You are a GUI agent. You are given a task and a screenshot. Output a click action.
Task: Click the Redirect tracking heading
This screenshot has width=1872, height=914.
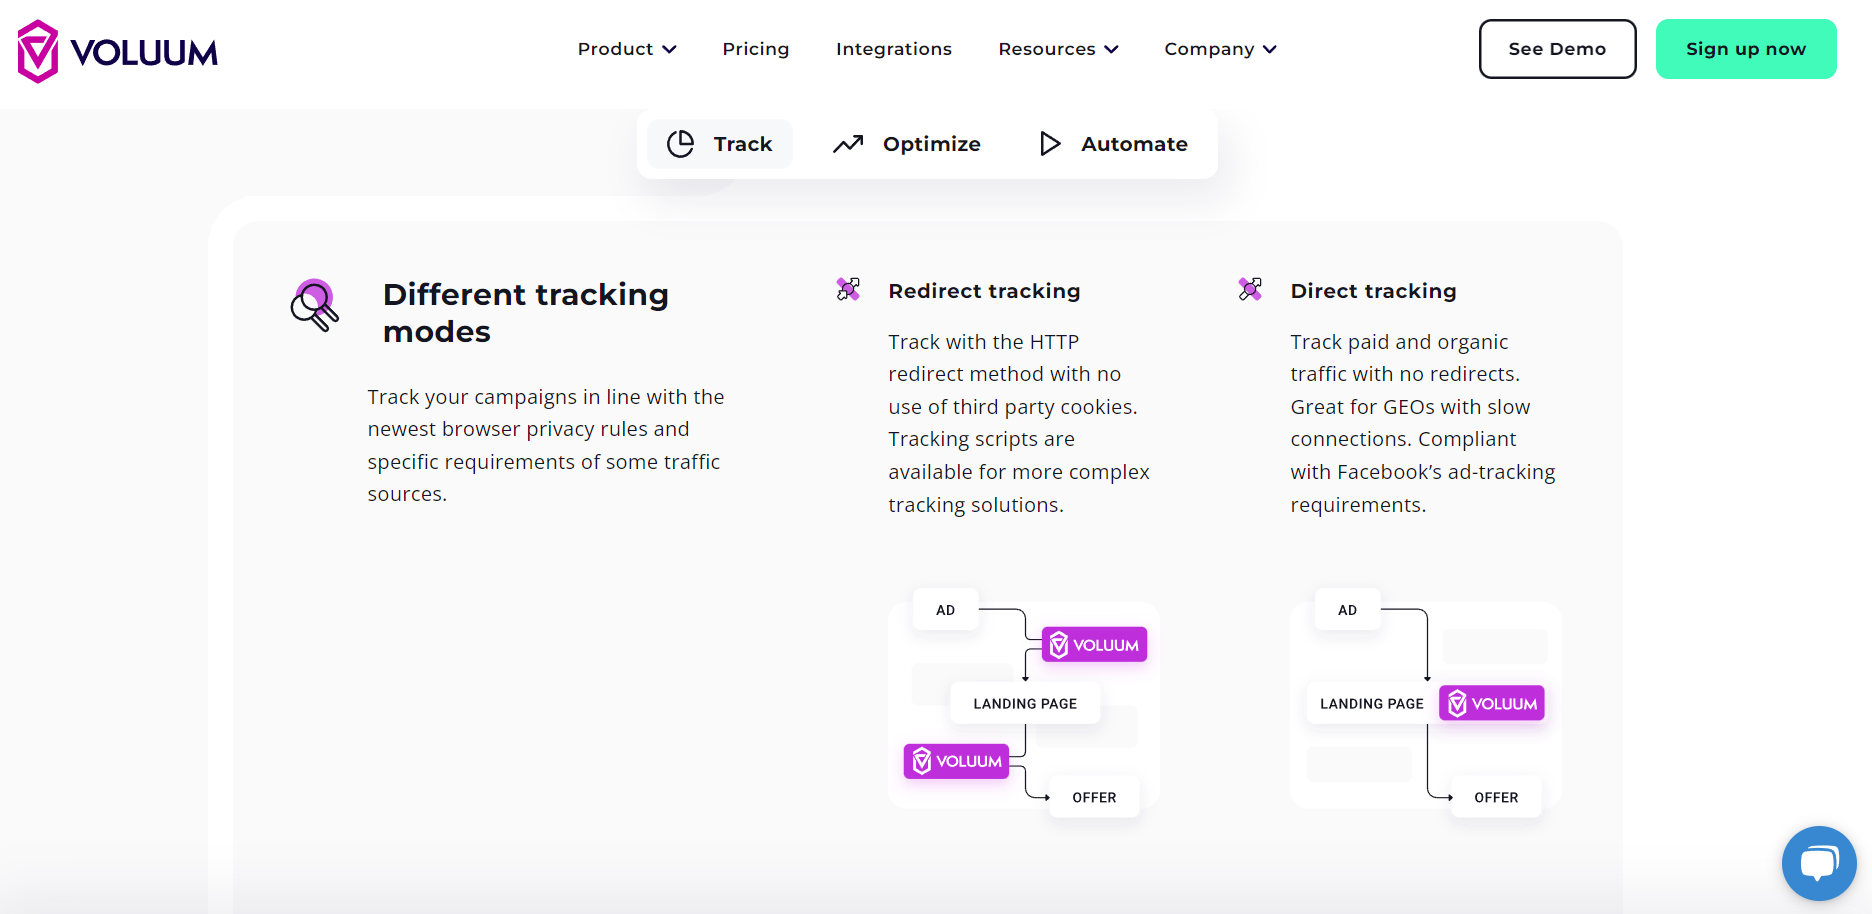tap(984, 291)
